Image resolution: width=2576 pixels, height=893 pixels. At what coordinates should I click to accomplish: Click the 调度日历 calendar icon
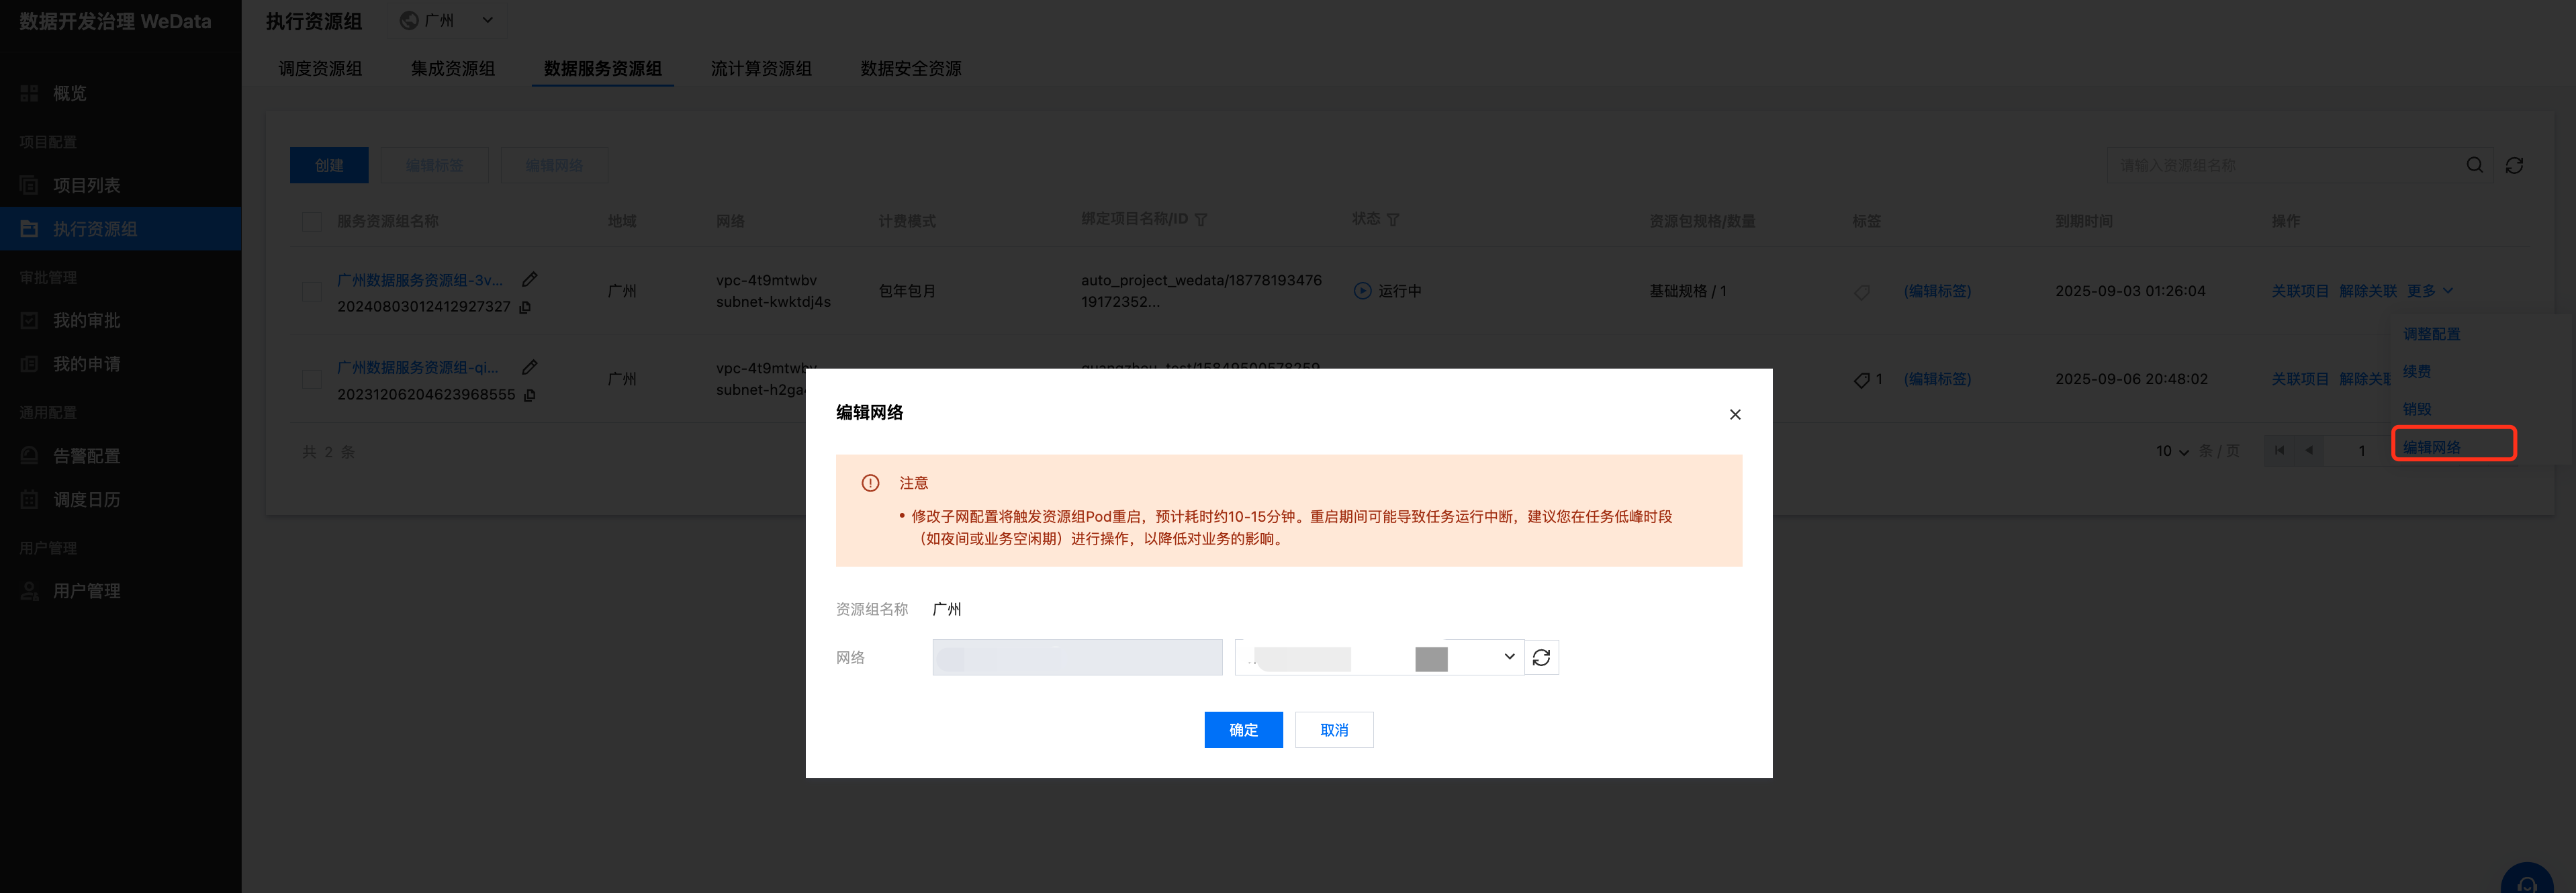pyautogui.click(x=29, y=500)
